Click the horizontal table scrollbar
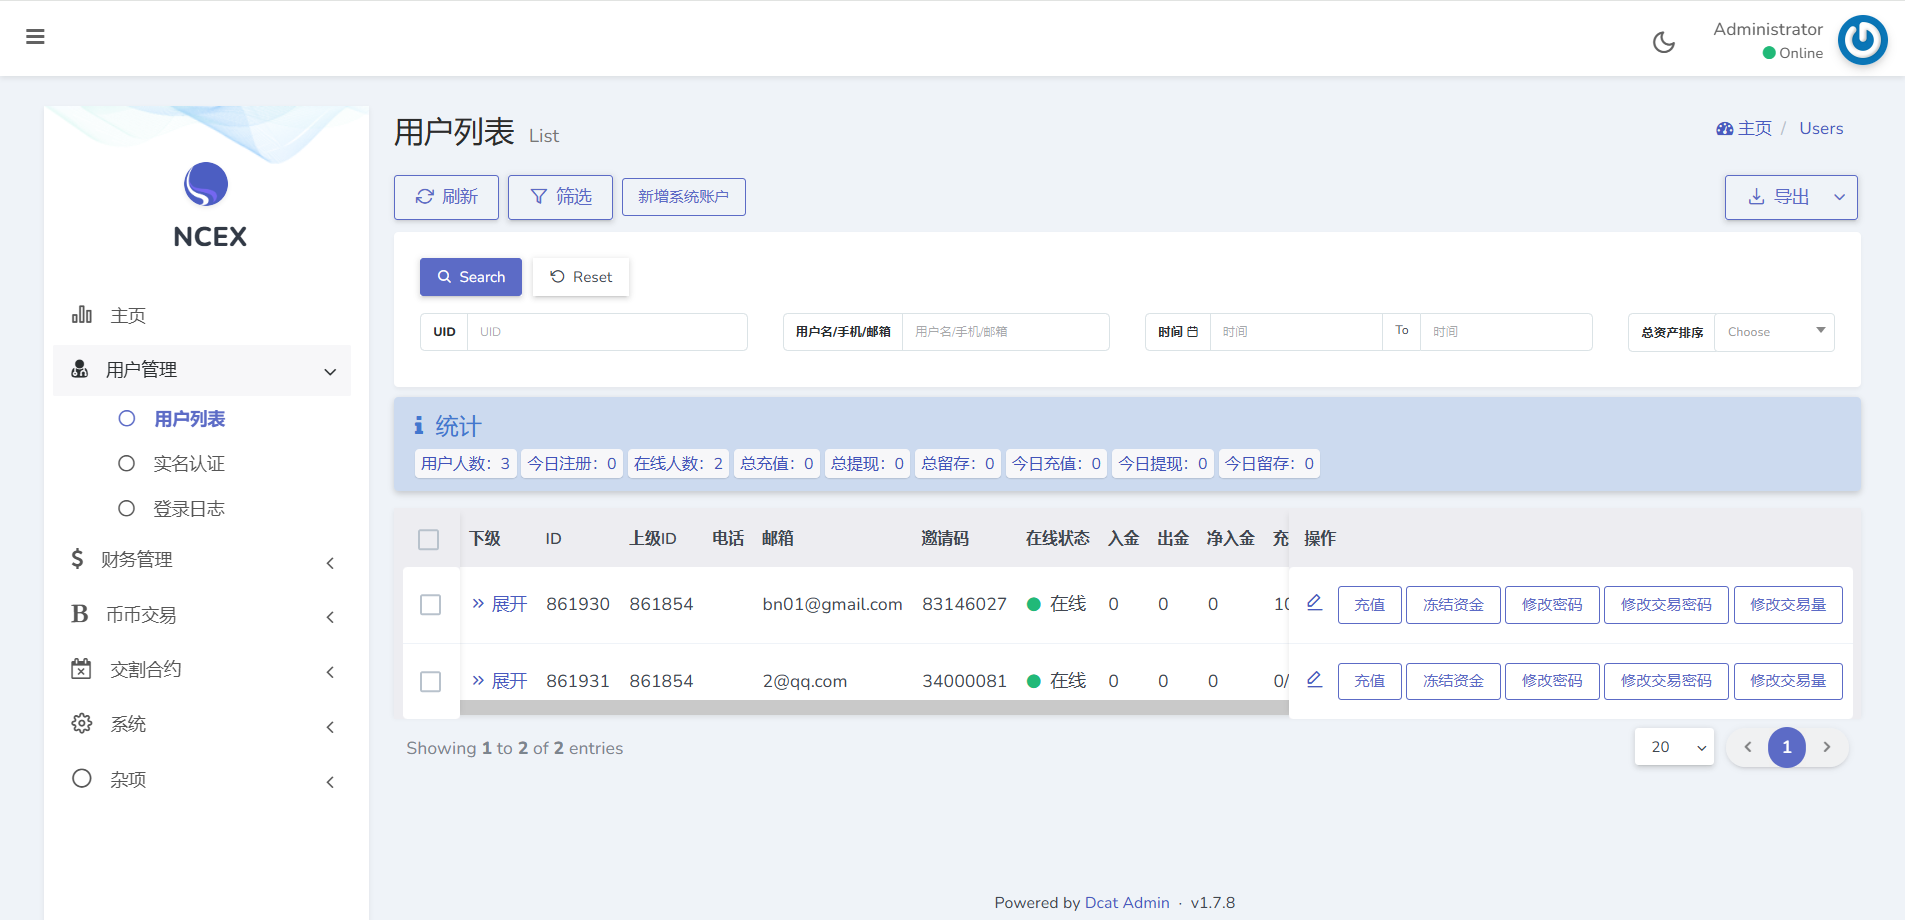The width and height of the screenshot is (1905, 920). [x=873, y=708]
